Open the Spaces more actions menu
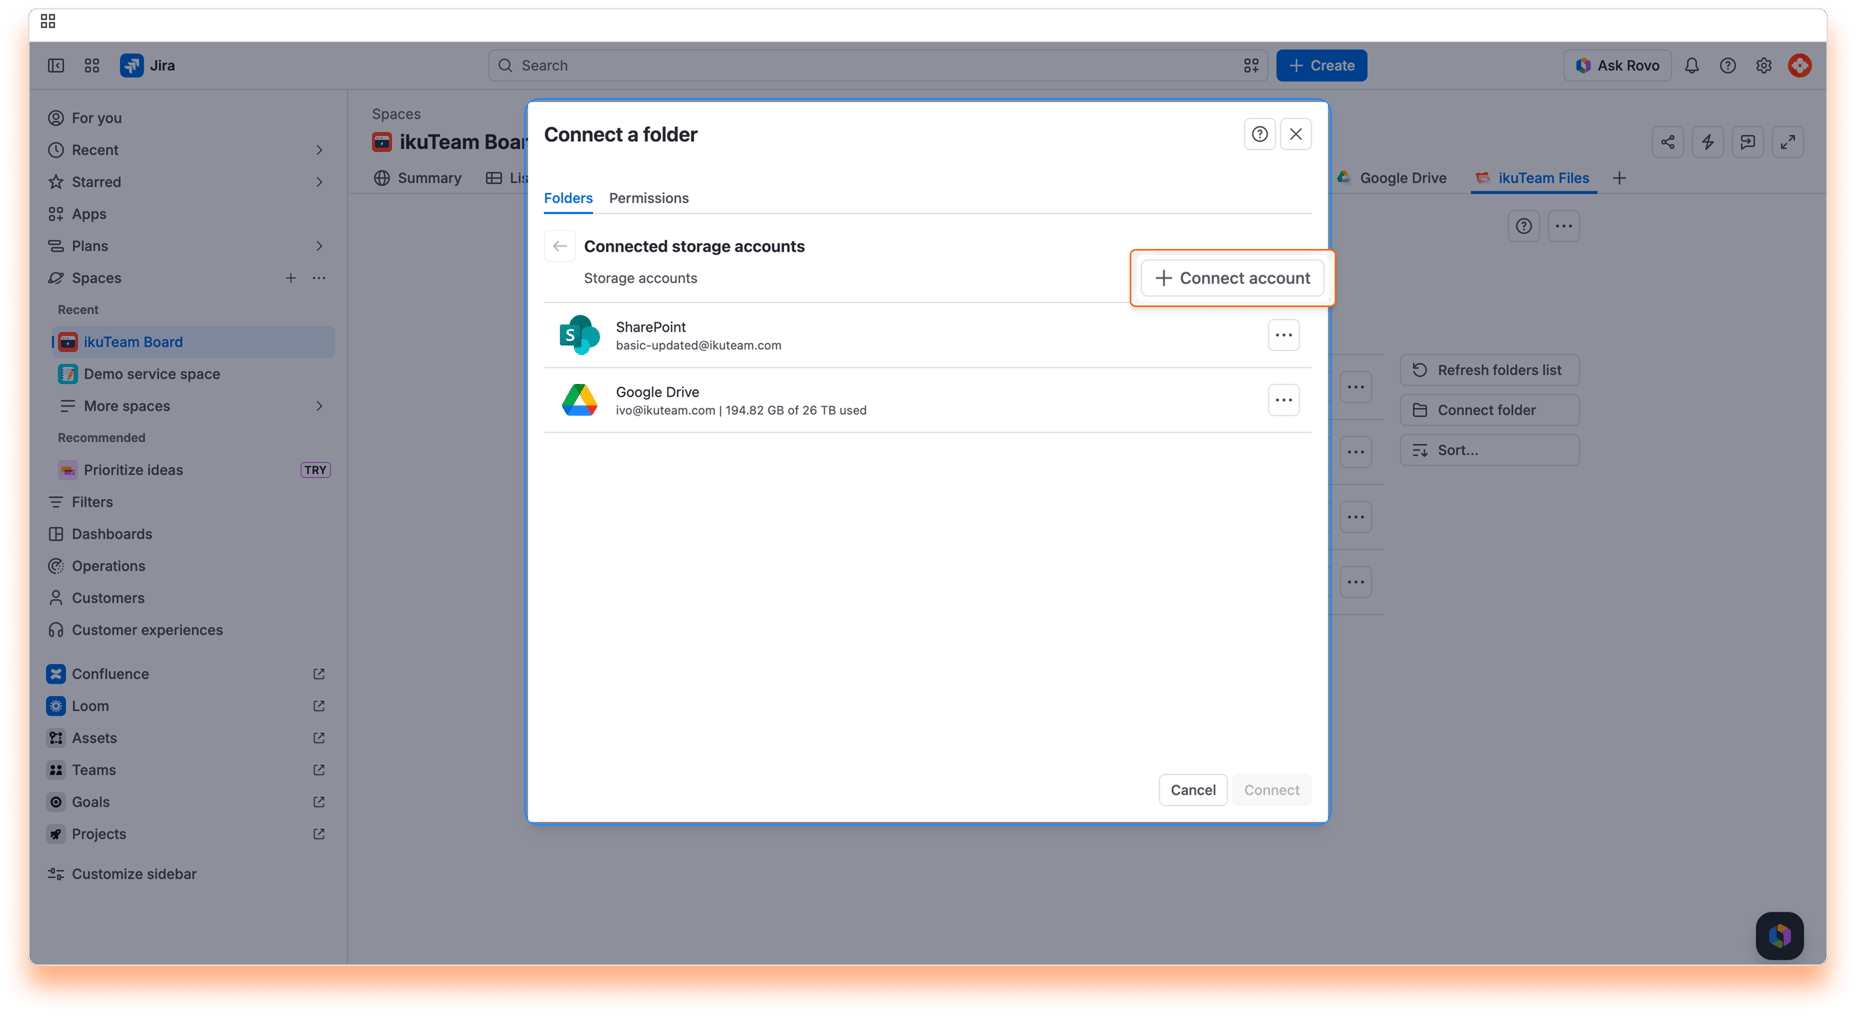 pos(319,278)
